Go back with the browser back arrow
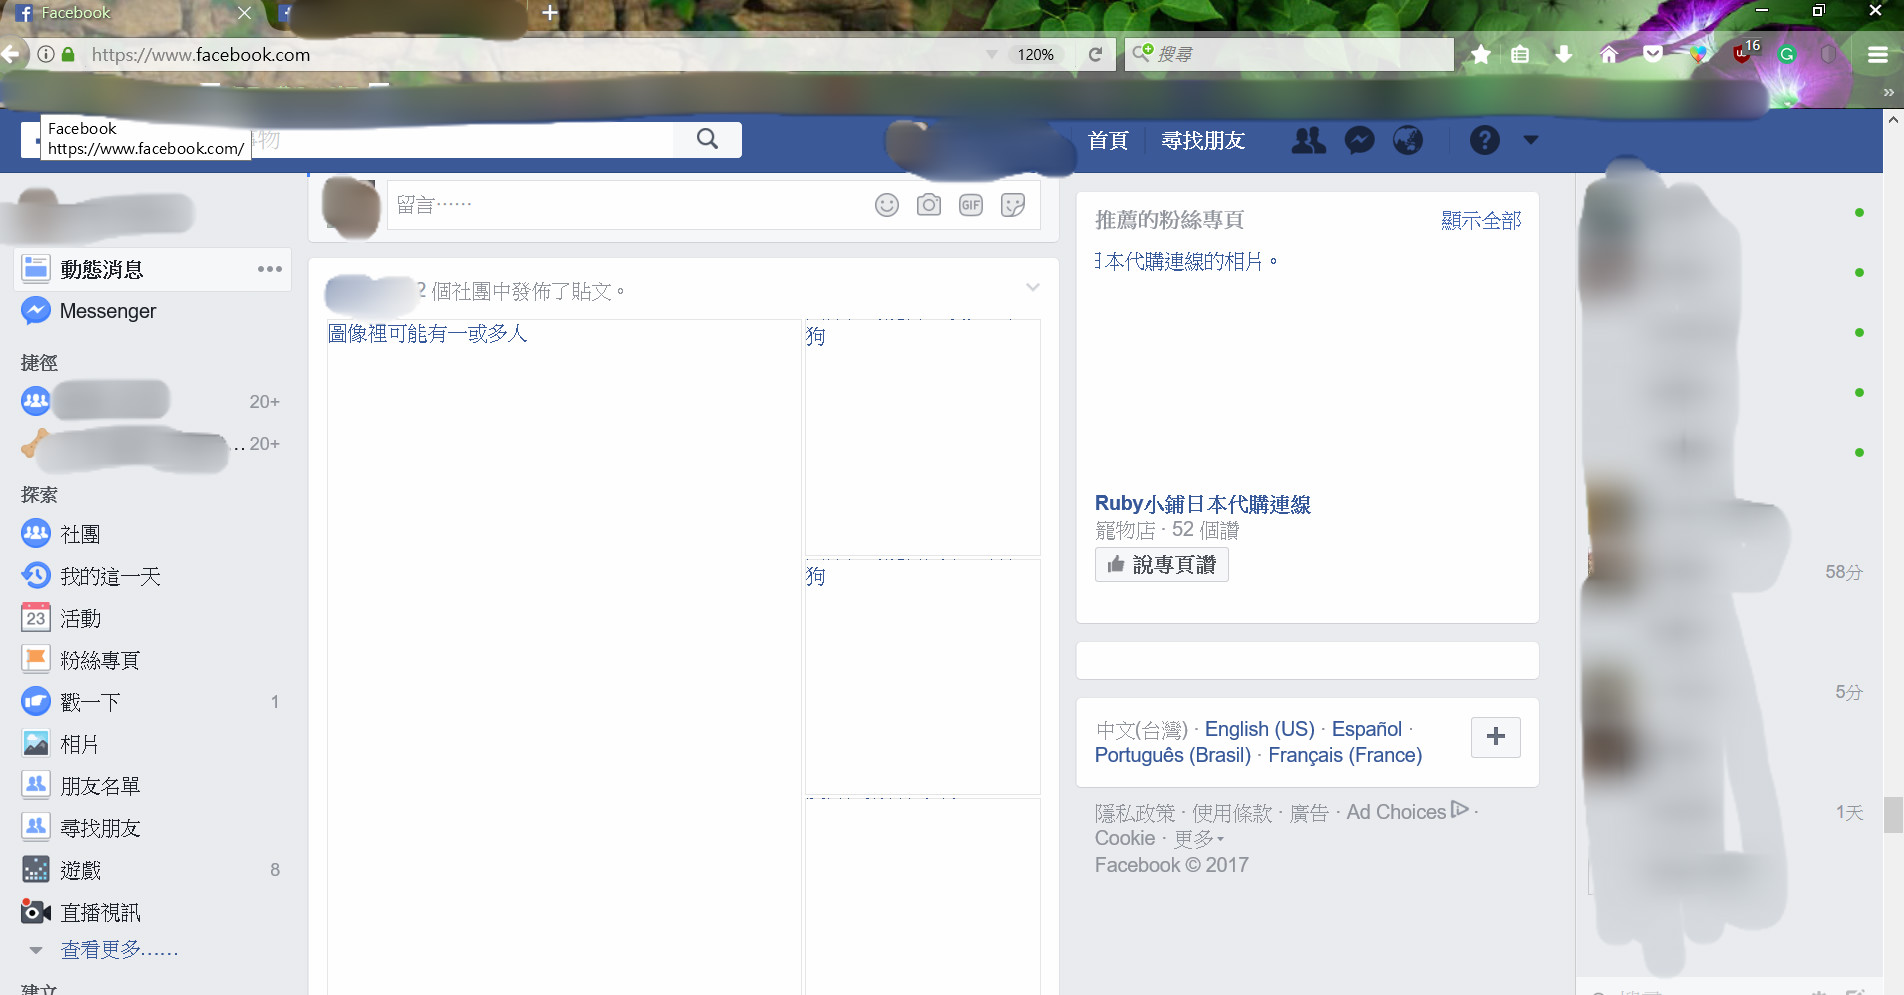This screenshot has width=1904, height=995. tap(11, 54)
